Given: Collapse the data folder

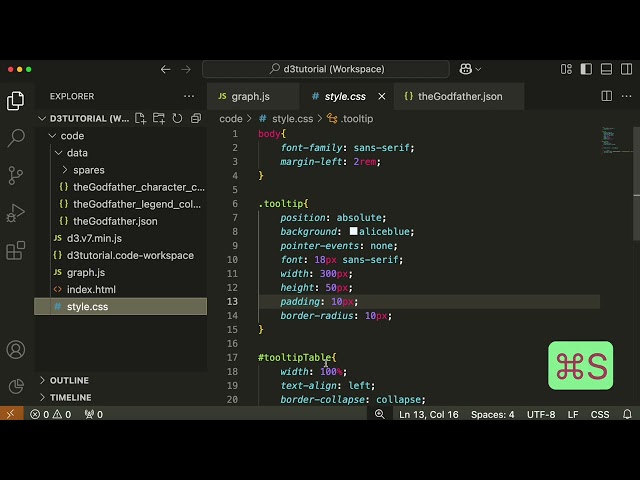Looking at the screenshot, I should (x=58, y=153).
